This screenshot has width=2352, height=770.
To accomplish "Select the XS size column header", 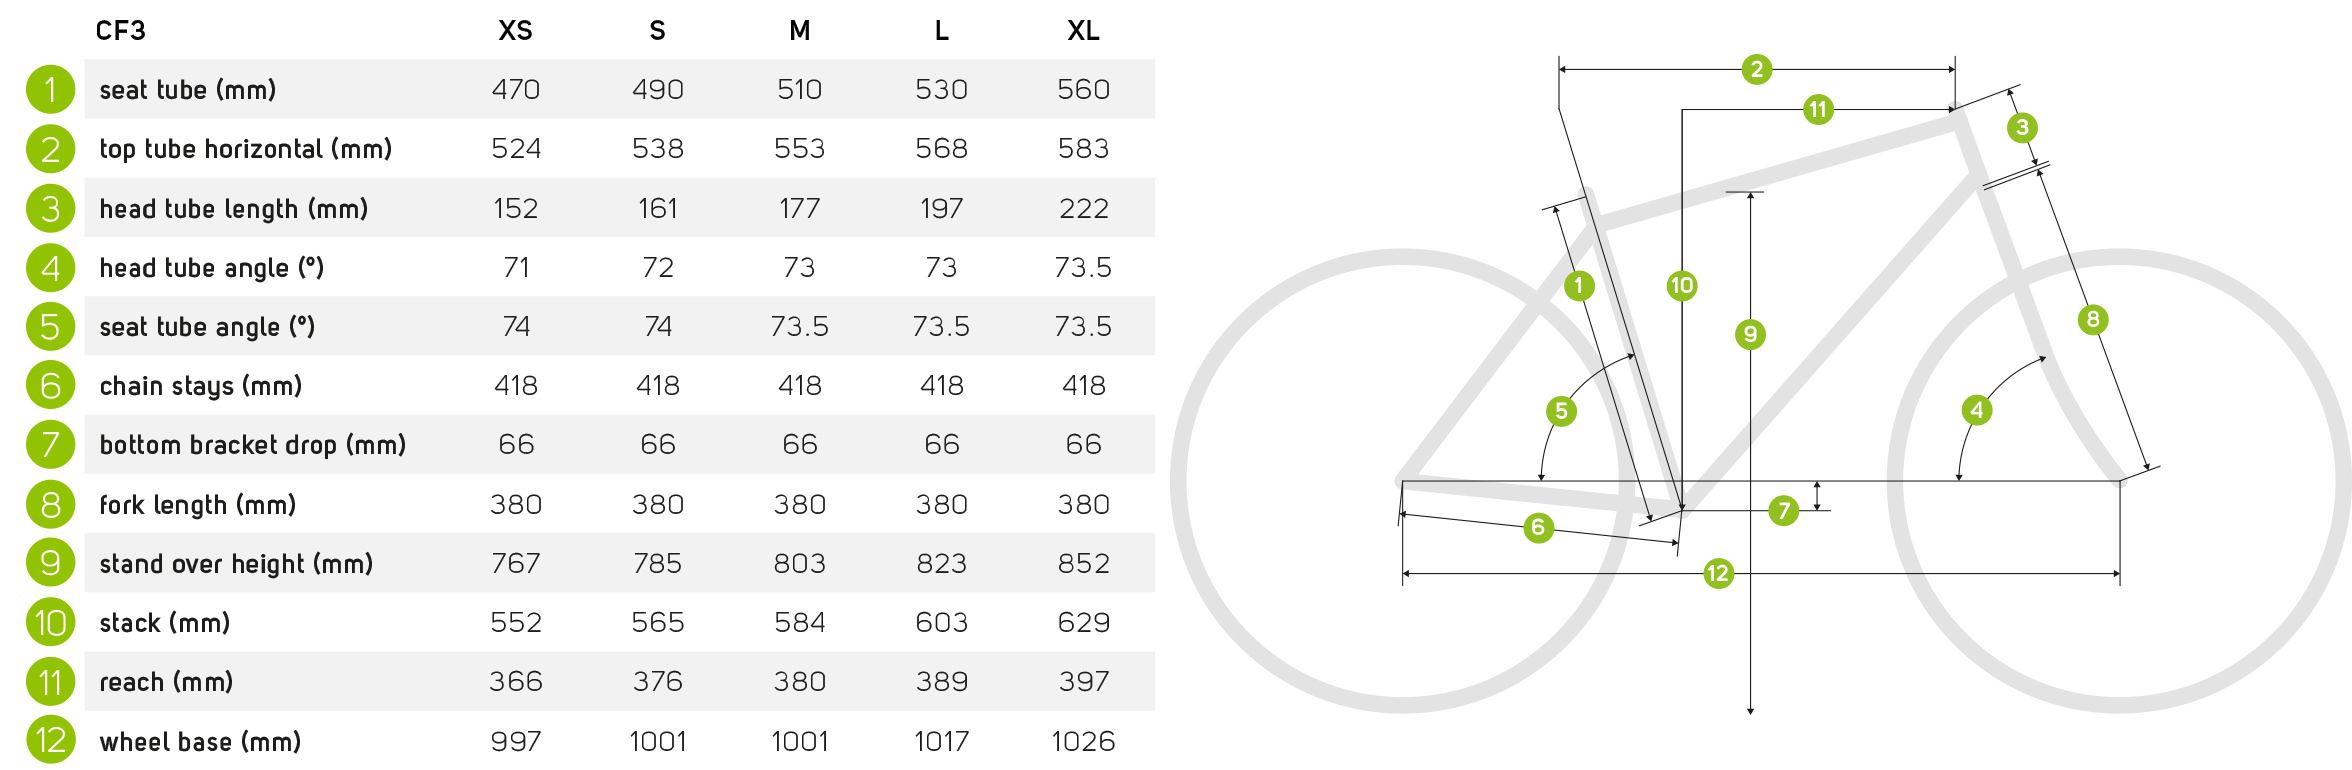I will tap(516, 31).
